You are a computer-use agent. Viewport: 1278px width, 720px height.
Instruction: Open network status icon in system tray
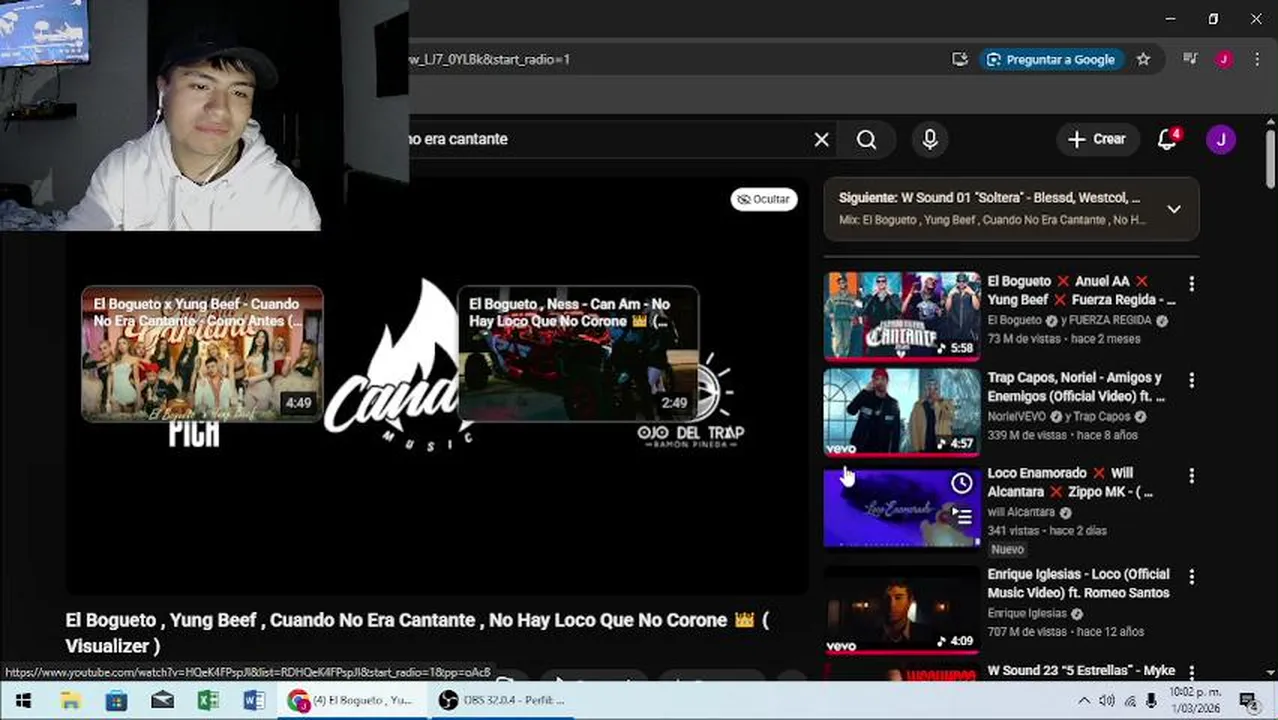(x=1130, y=701)
